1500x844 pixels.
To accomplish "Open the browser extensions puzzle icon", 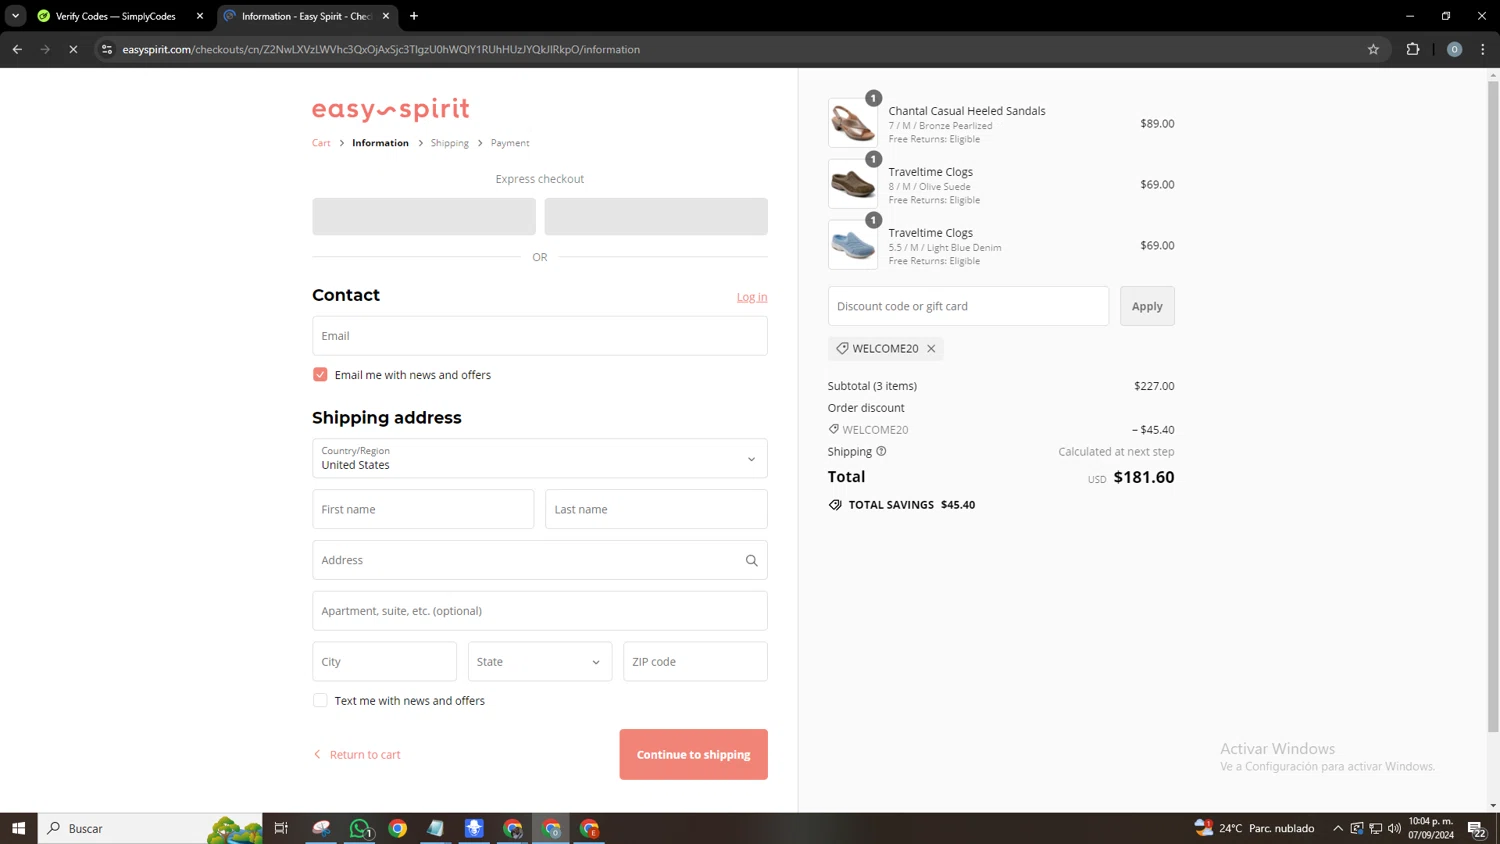I will (x=1413, y=49).
